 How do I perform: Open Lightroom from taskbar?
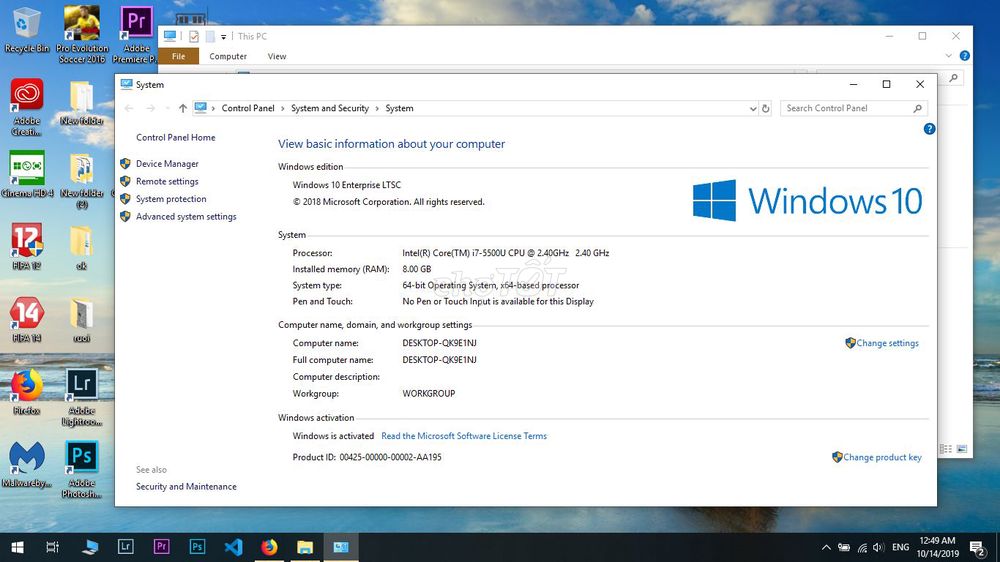(126, 547)
